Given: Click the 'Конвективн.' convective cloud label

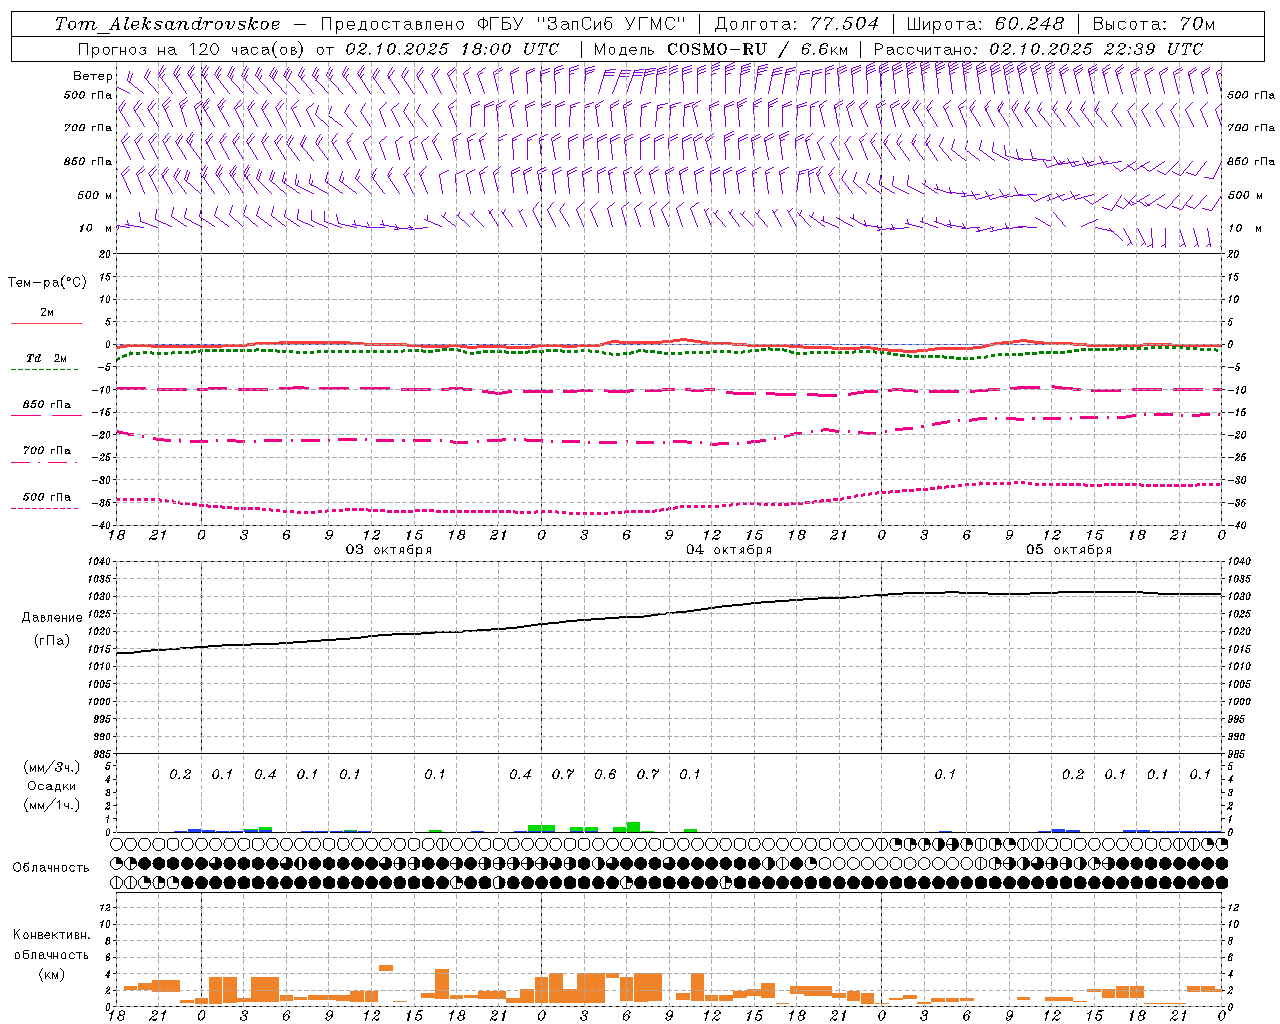Looking at the screenshot, I should click(x=52, y=935).
